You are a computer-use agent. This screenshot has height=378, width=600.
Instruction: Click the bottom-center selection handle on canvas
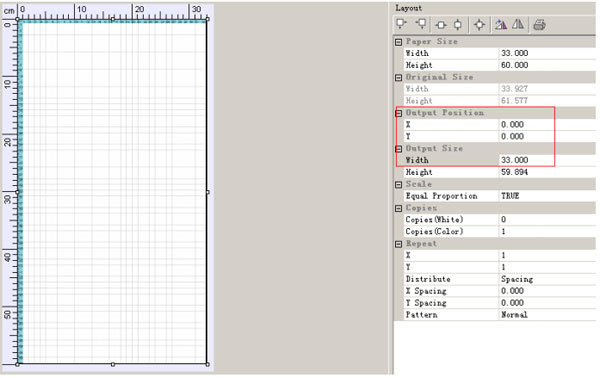[112, 364]
